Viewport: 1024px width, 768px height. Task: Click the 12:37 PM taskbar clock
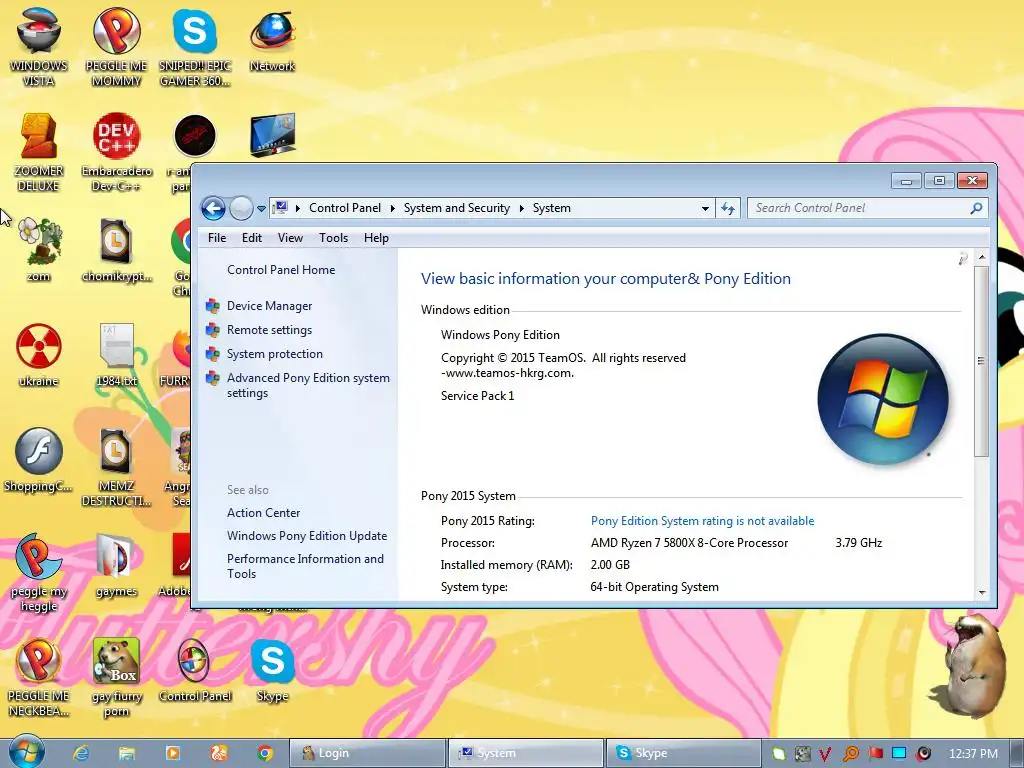[973, 754]
